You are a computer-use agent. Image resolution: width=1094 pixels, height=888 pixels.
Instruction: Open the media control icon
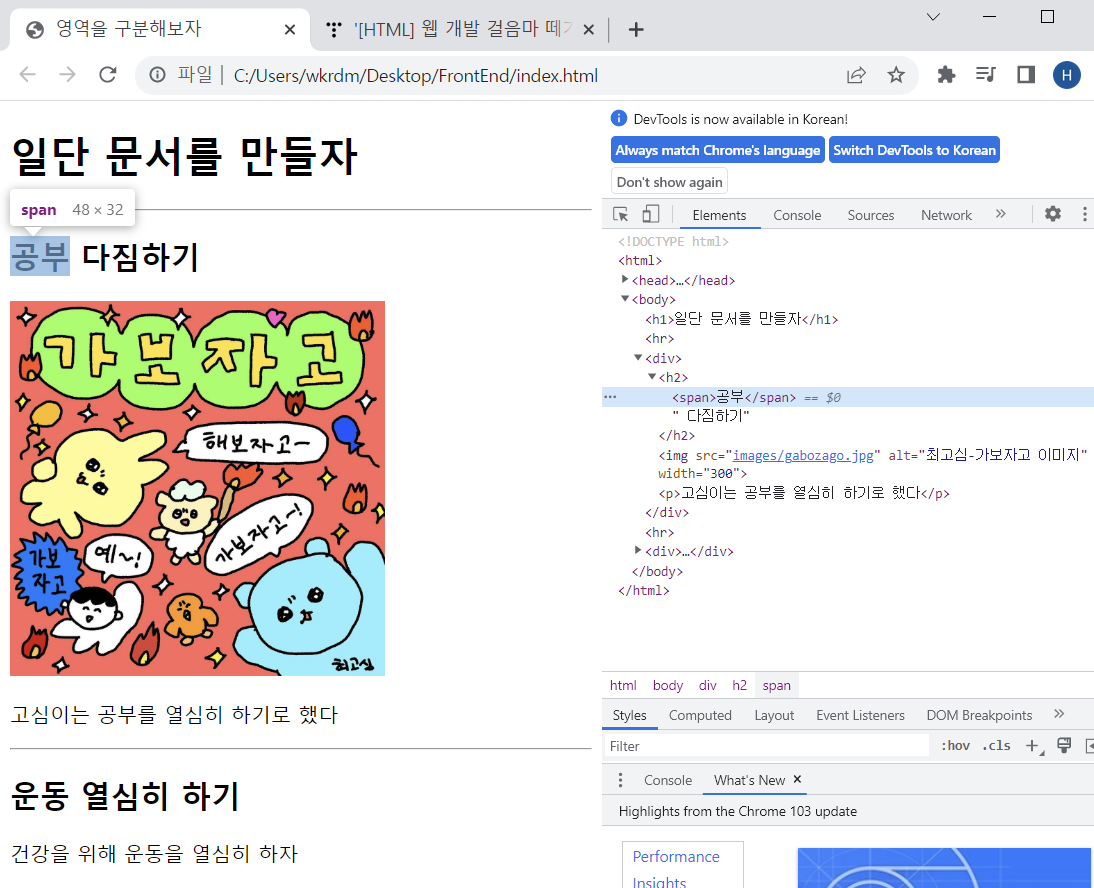pyautogui.click(x=986, y=75)
